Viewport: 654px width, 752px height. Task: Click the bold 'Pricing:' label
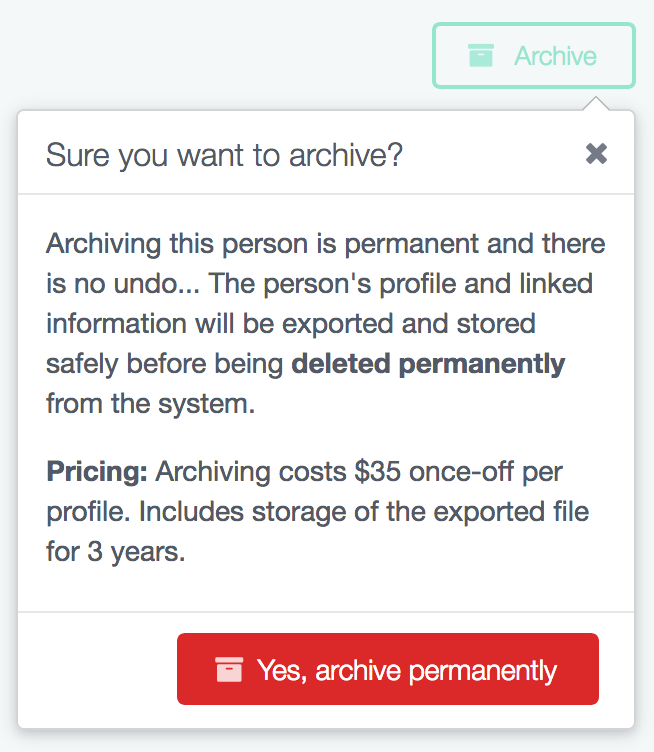pyautogui.click(x=97, y=472)
